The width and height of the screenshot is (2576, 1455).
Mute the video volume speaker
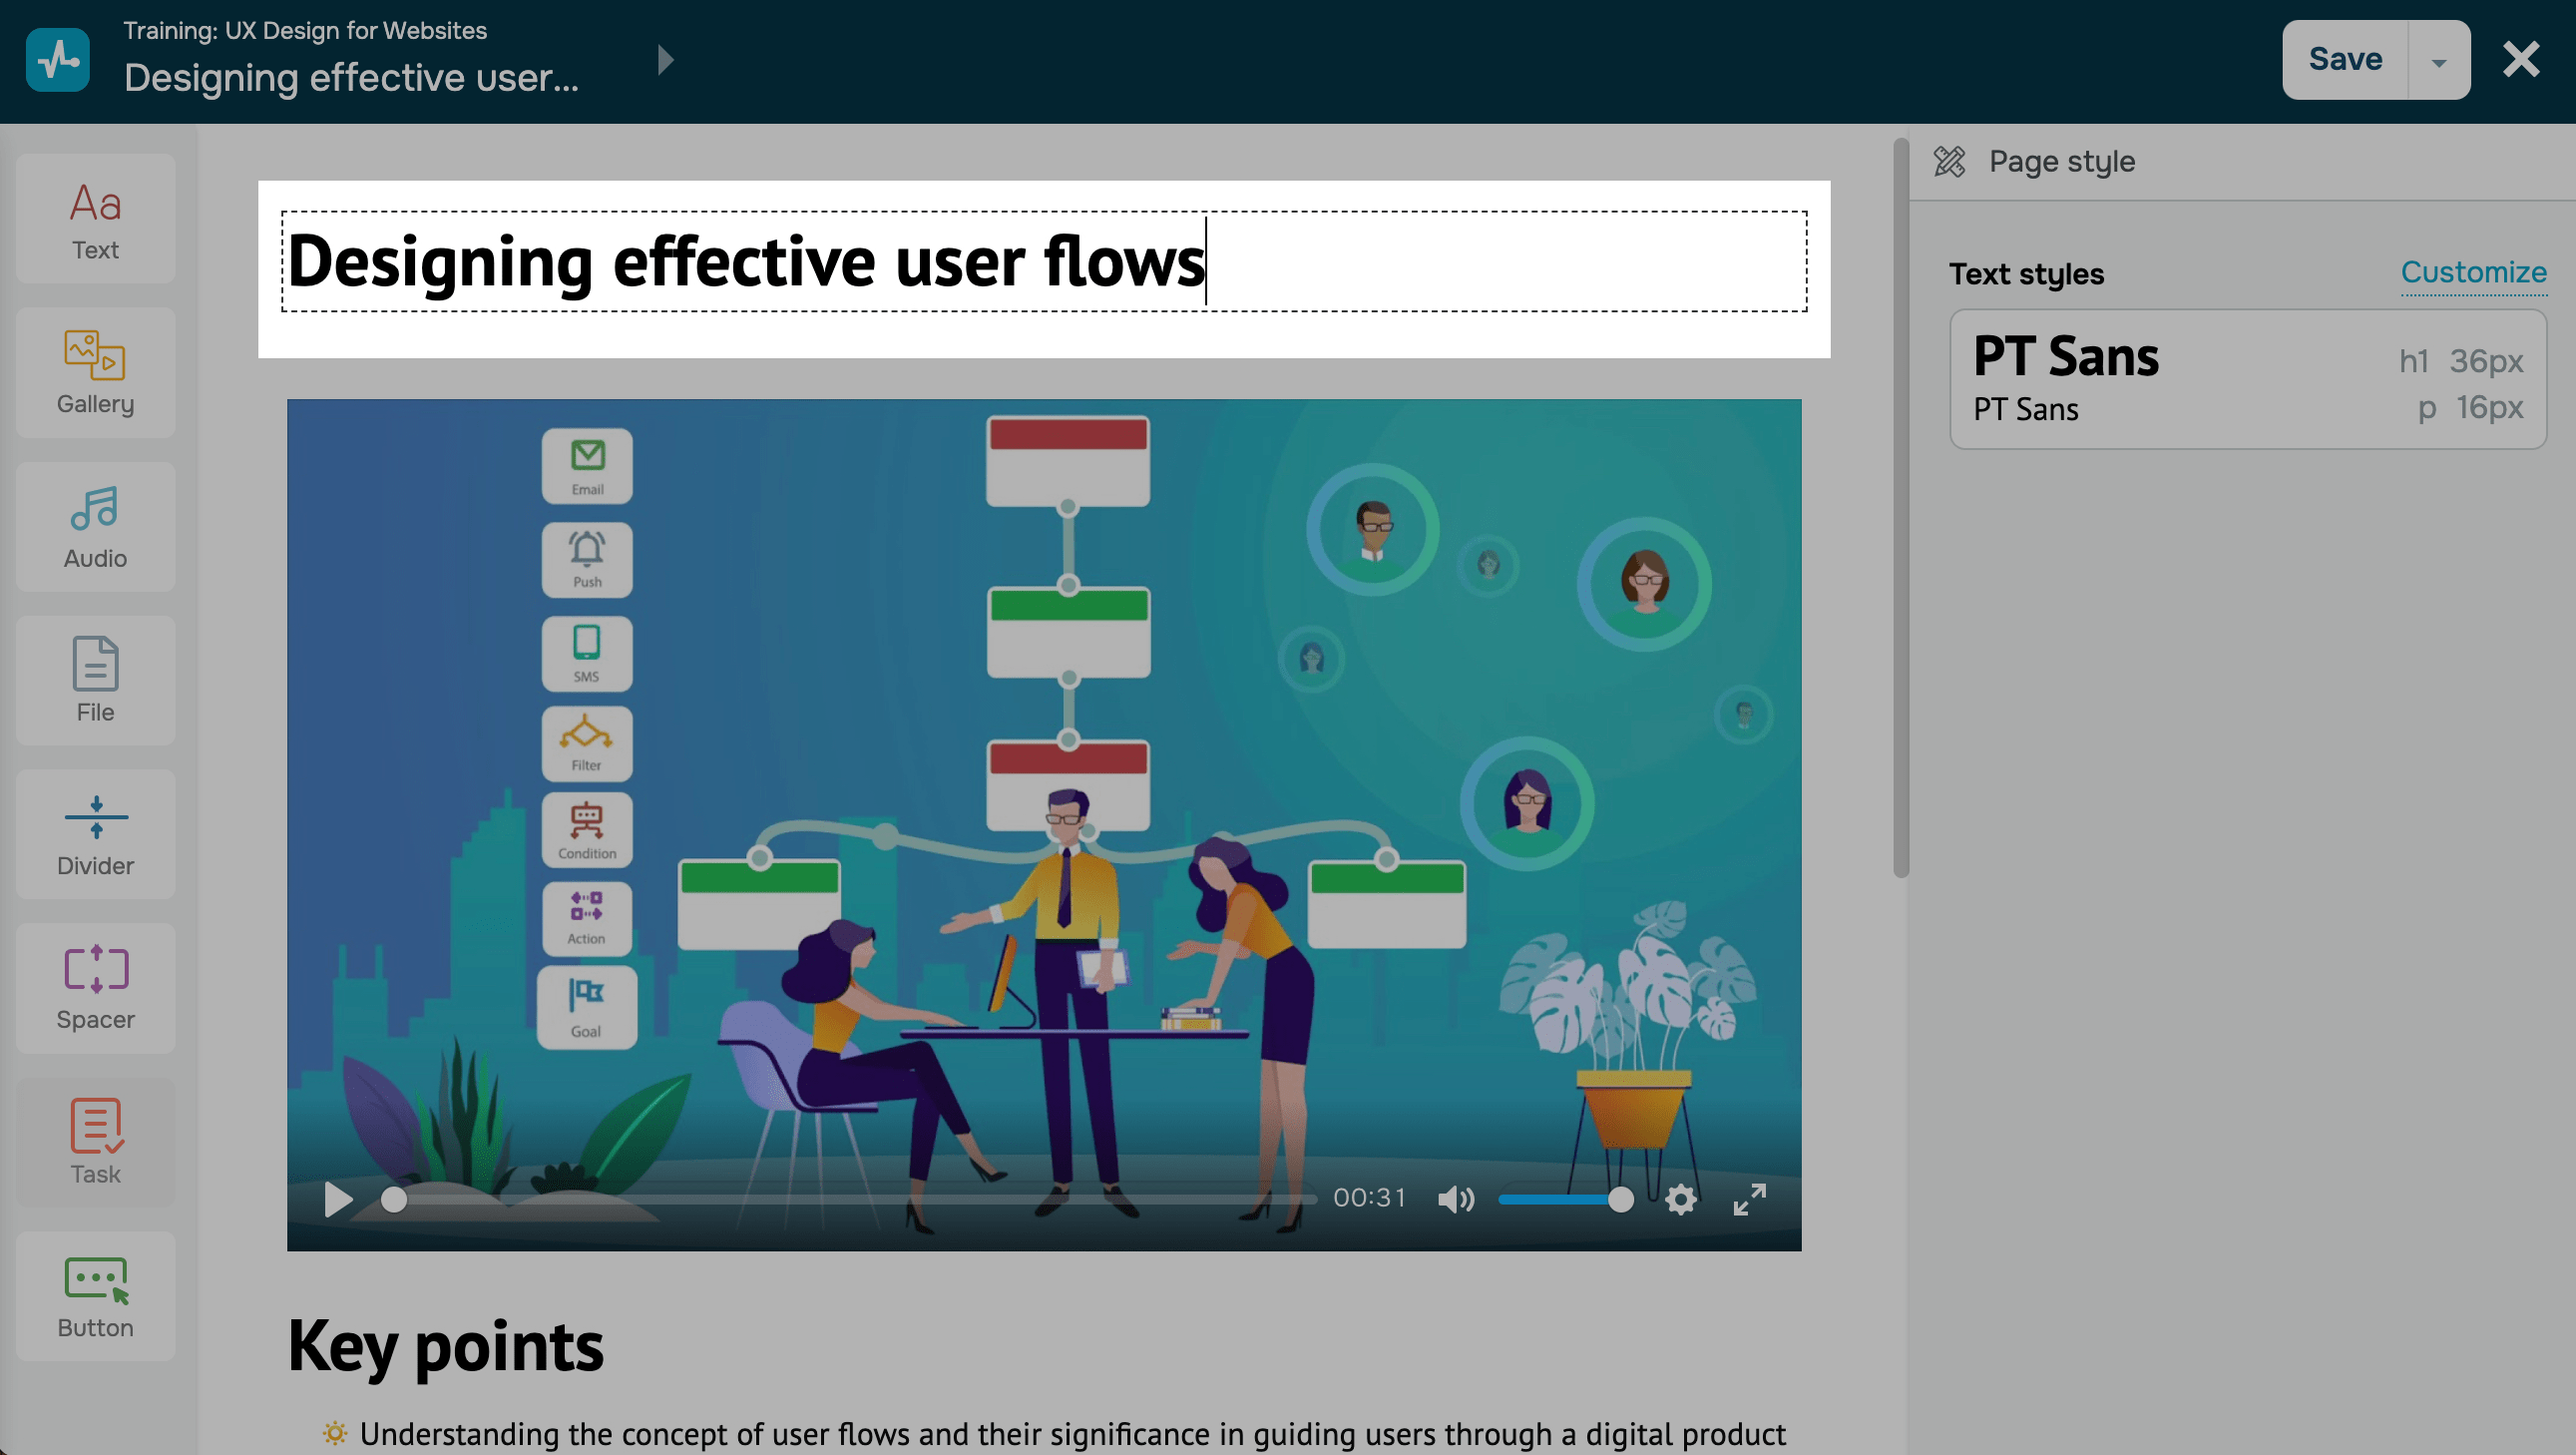[1455, 1199]
